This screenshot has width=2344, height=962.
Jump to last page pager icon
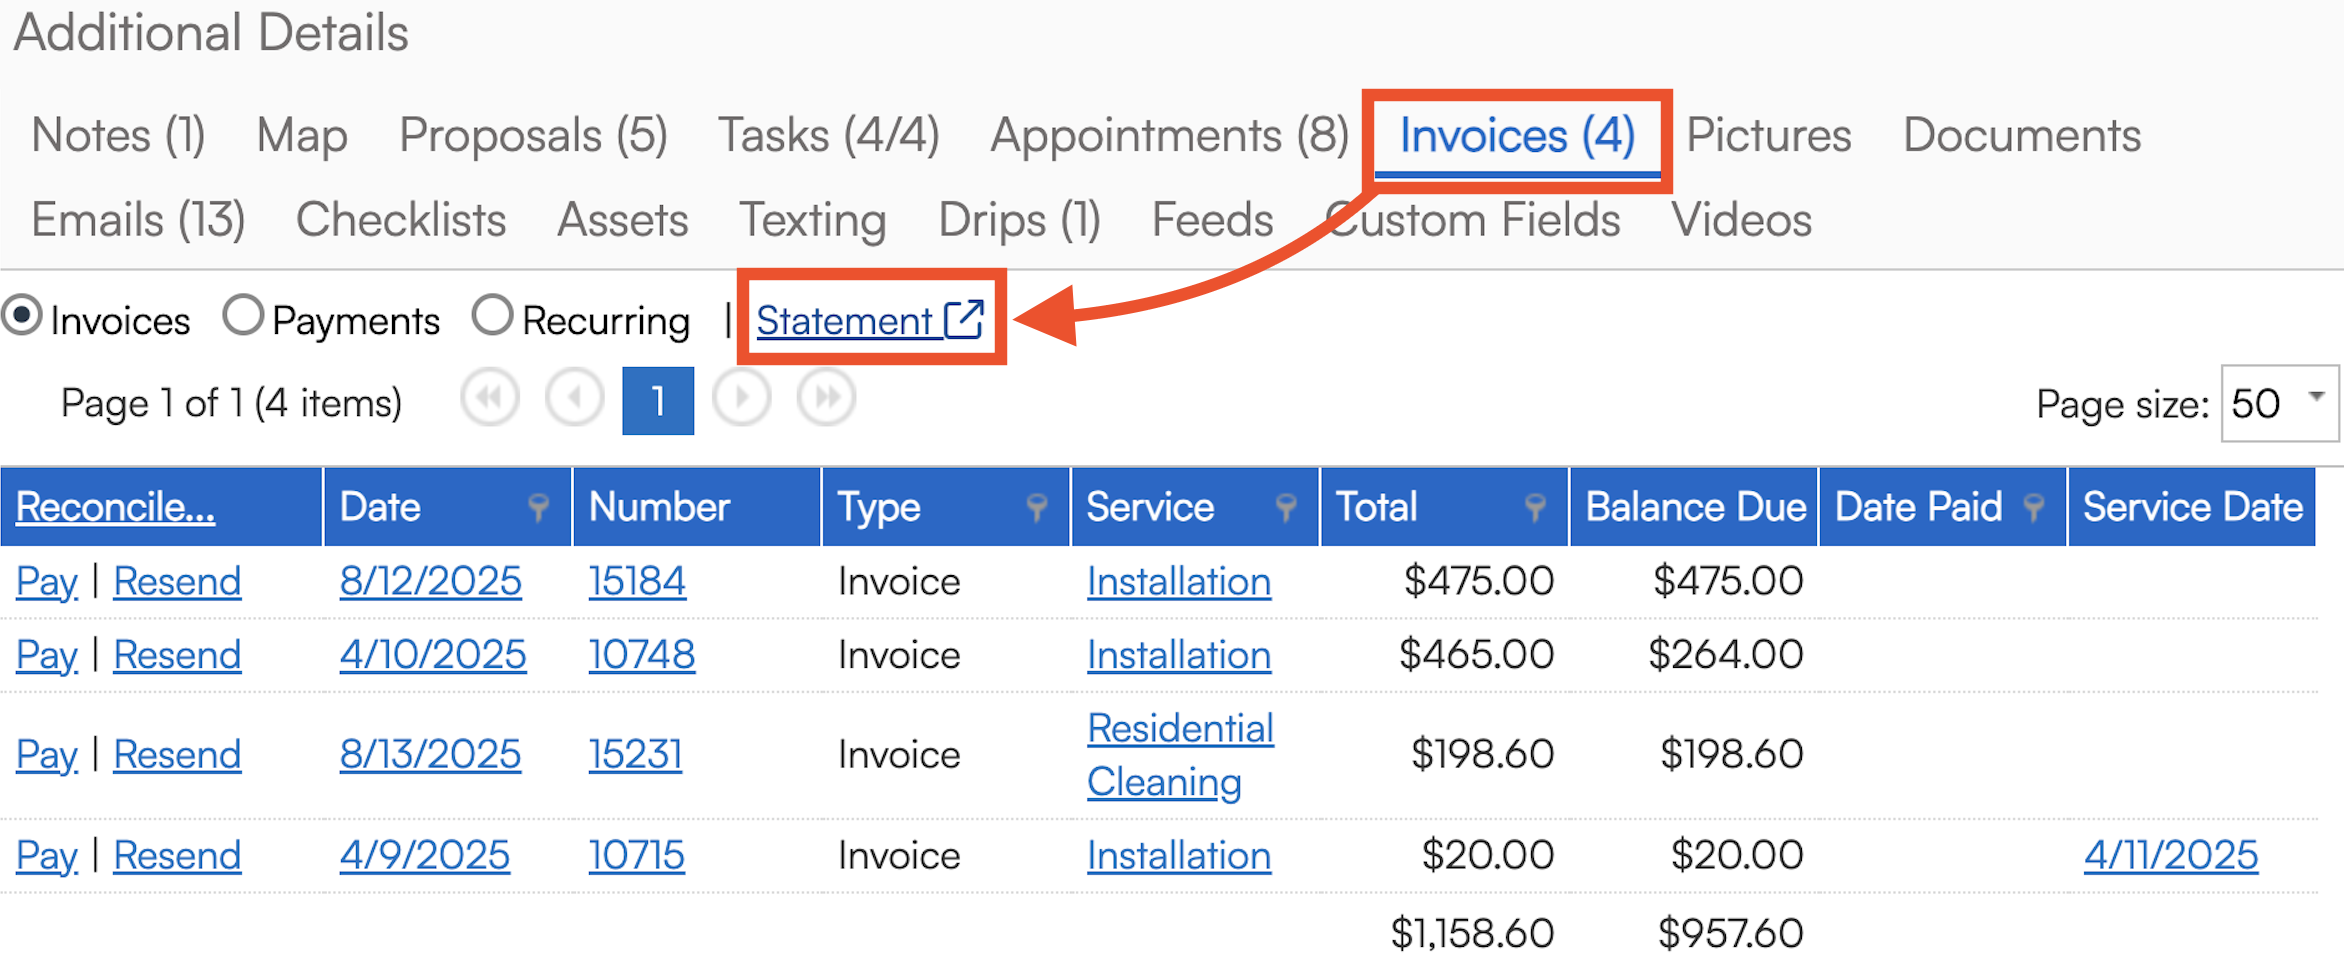[x=826, y=399]
